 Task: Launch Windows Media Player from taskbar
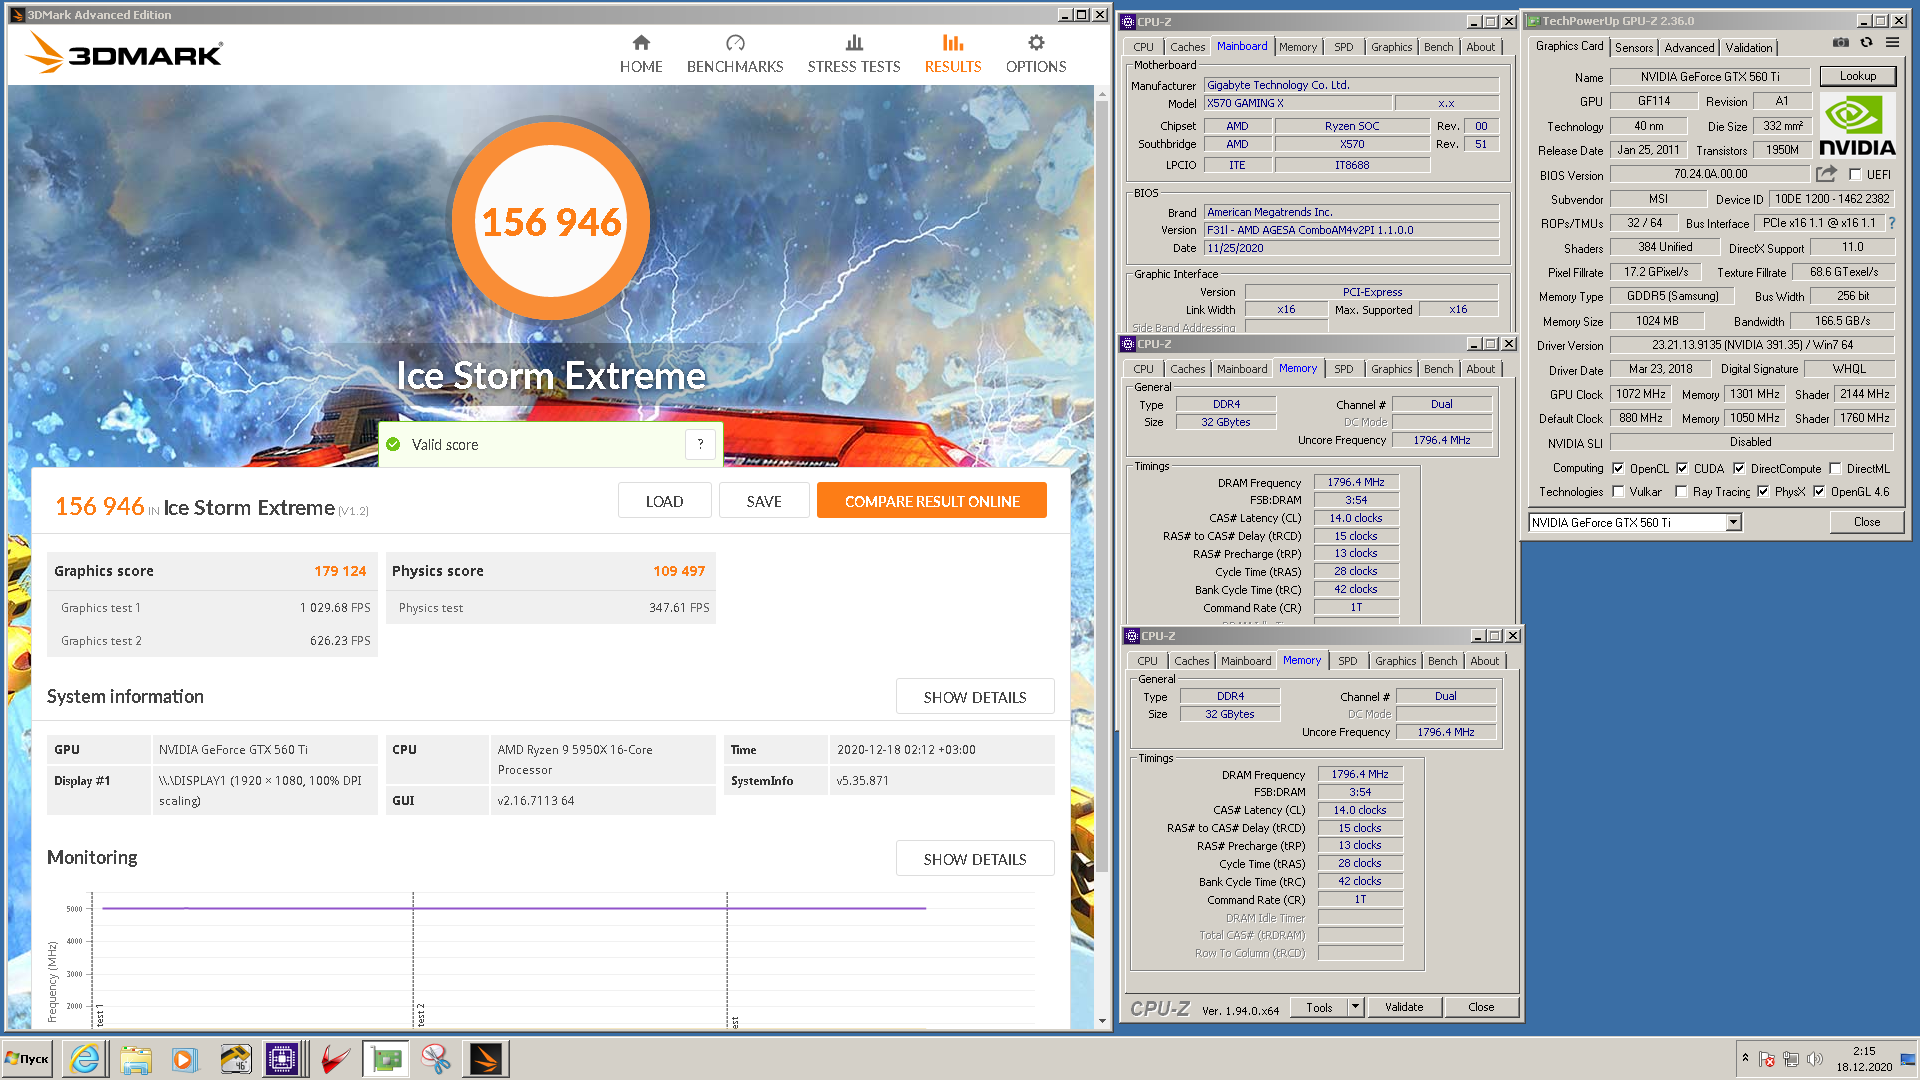pos(184,1059)
